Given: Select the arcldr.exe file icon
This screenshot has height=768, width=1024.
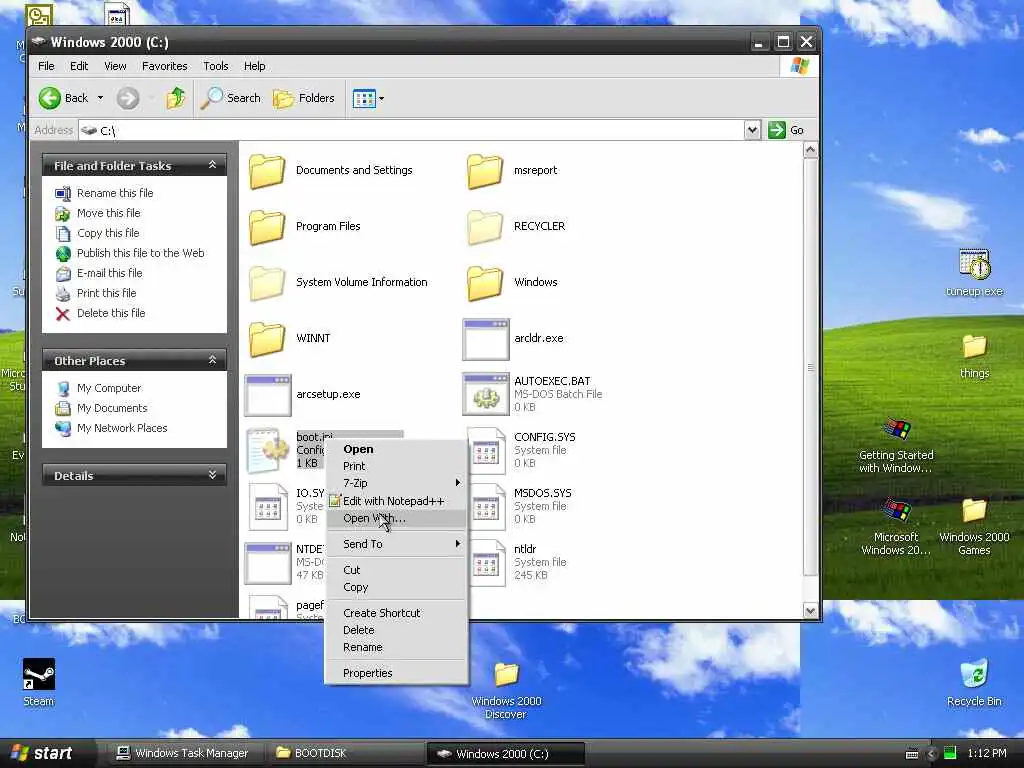Looking at the screenshot, I should coord(485,339).
